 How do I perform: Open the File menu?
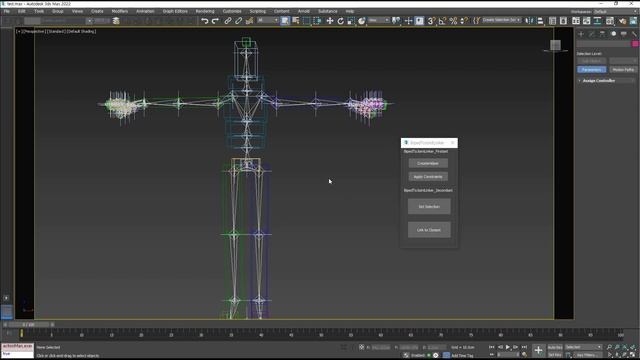[7, 11]
